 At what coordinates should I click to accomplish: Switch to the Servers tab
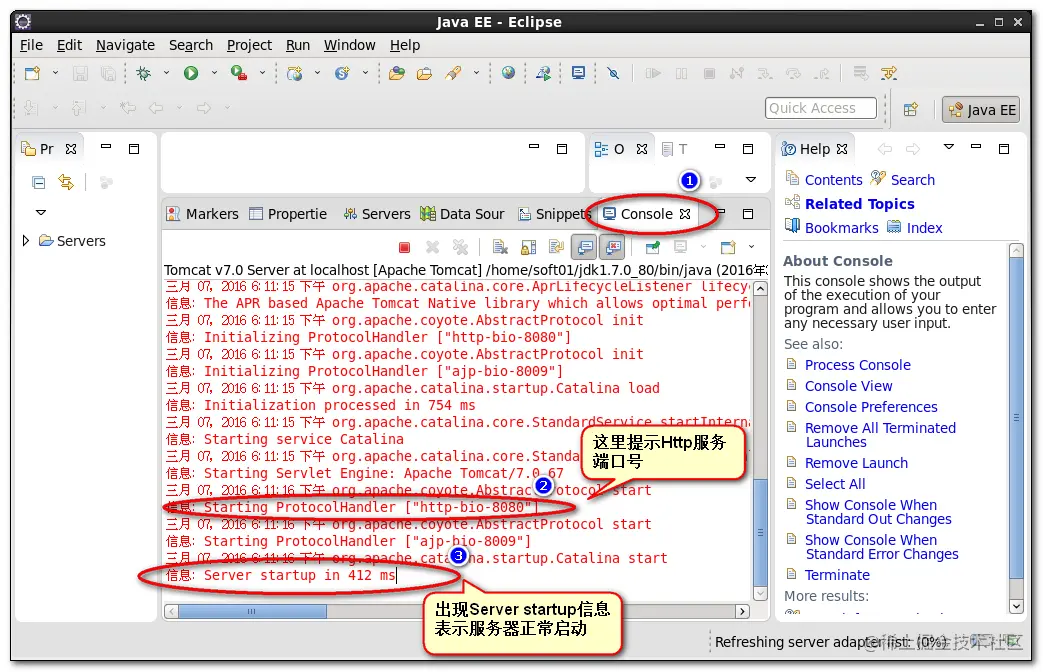377,214
